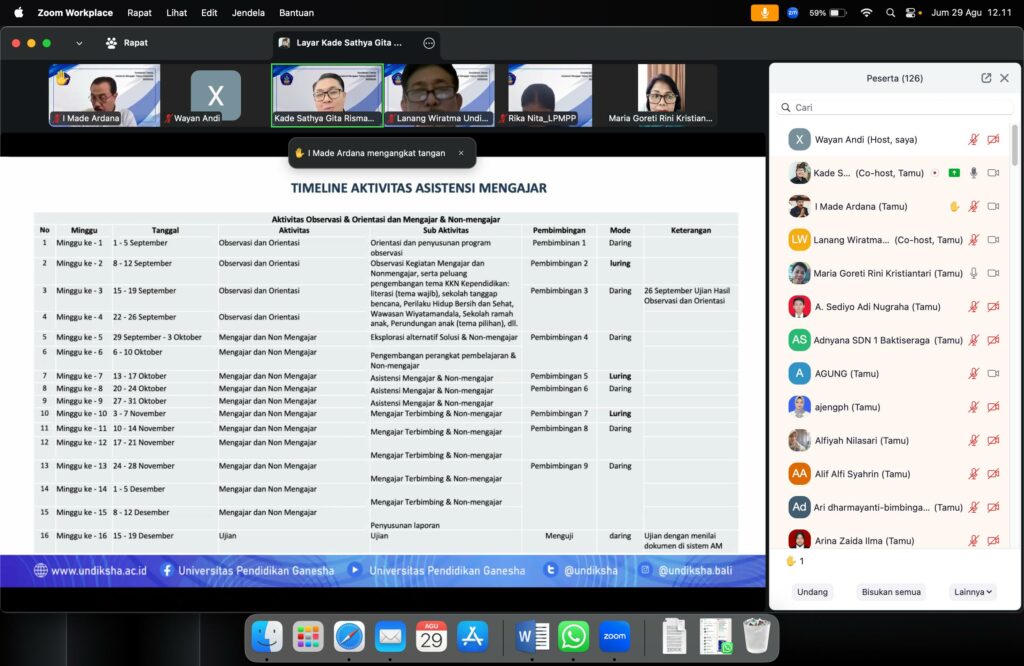The height and width of the screenshot is (666, 1024).
Task: Open the Zoom Workplace app menu
Action: click(75, 12)
